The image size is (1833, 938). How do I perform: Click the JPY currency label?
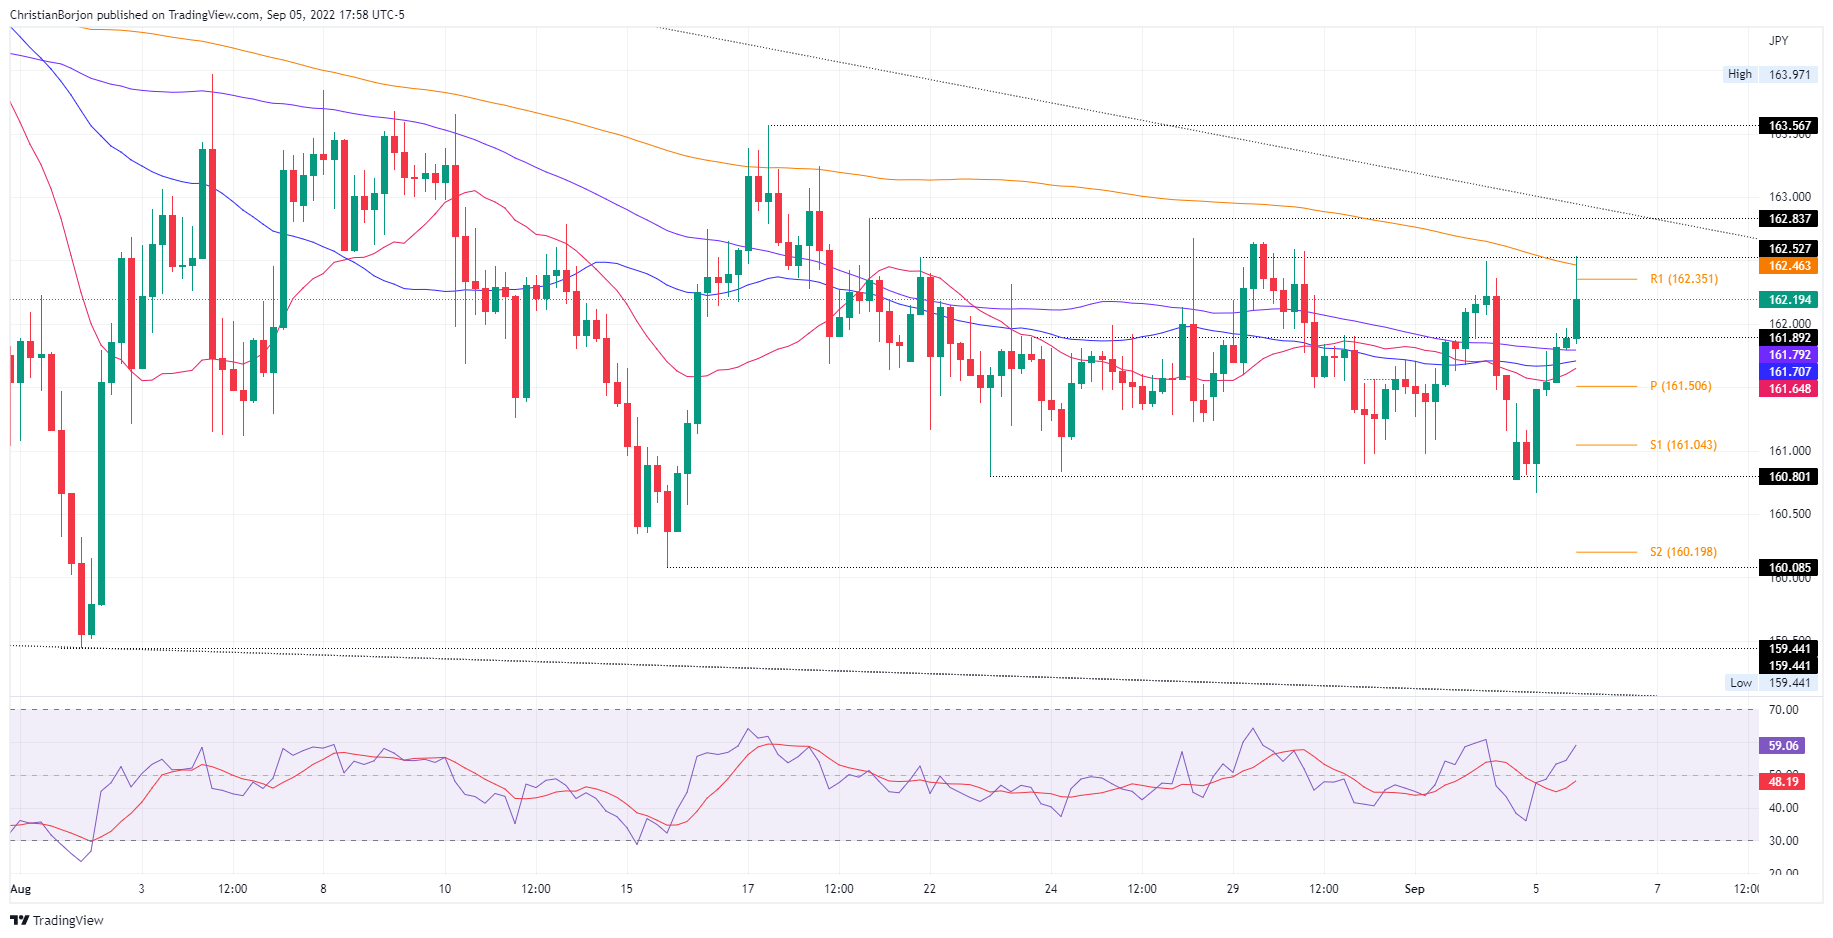click(x=1778, y=41)
